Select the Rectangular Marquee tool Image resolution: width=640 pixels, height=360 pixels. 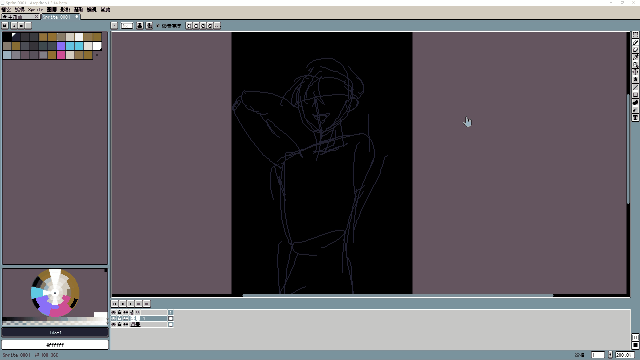(635, 35)
